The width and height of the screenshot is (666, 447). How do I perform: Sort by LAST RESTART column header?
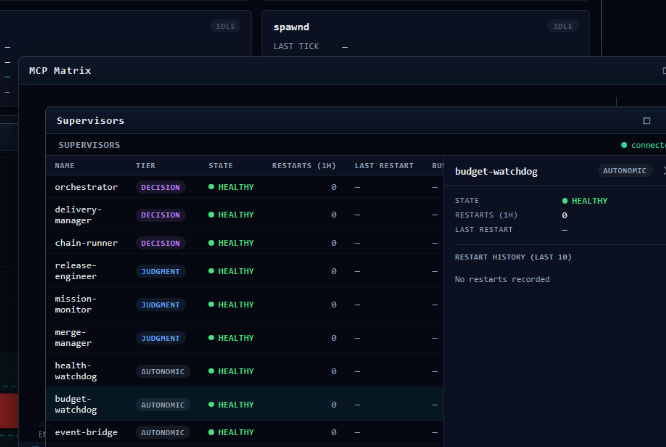tap(384, 166)
